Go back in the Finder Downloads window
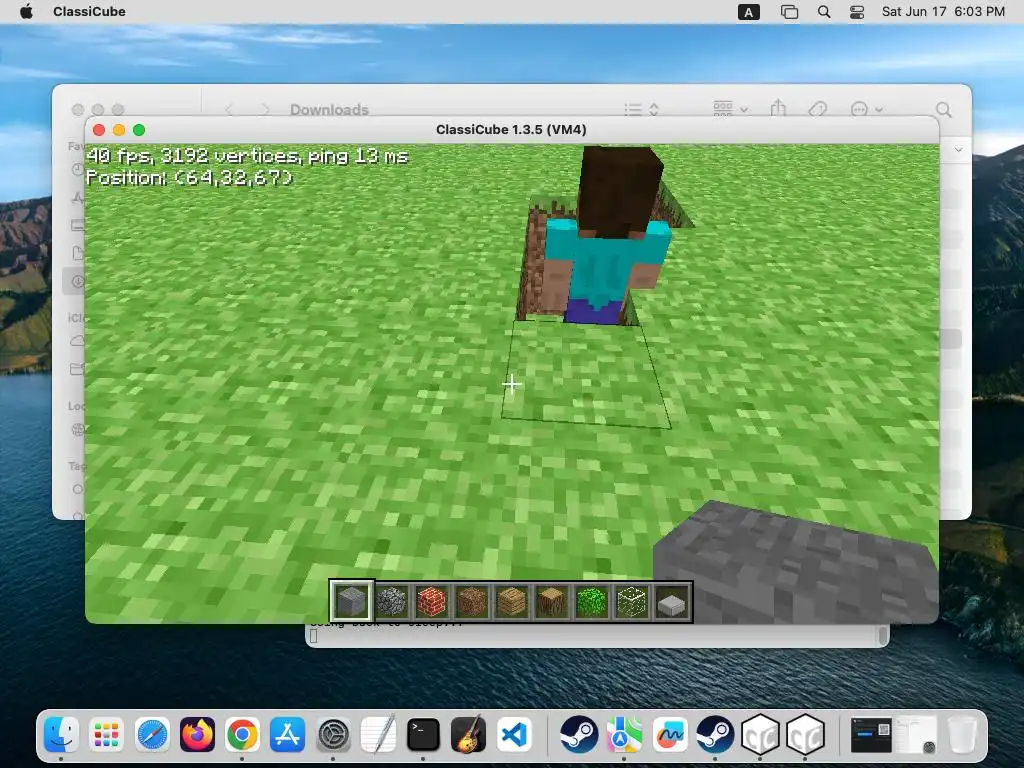This screenshot has height=768, width=1024. point(229,109)
